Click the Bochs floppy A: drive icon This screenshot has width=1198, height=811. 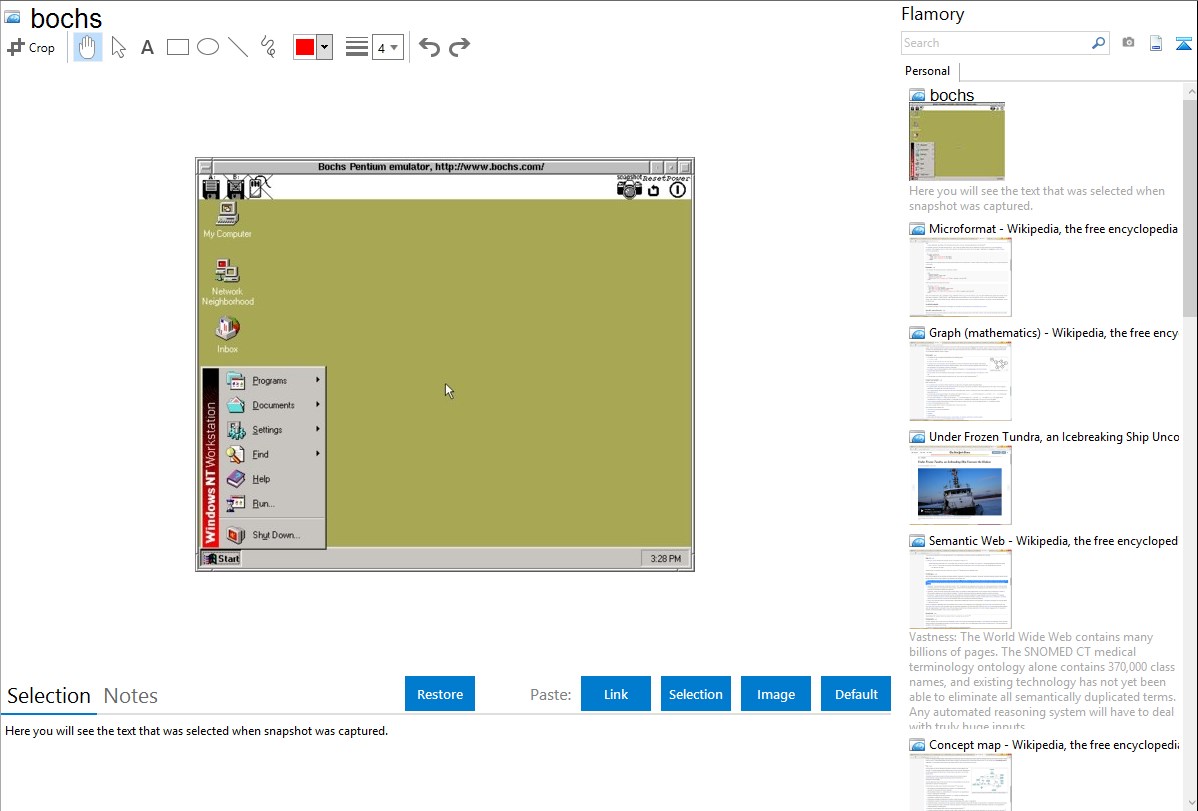click(212, 187)
